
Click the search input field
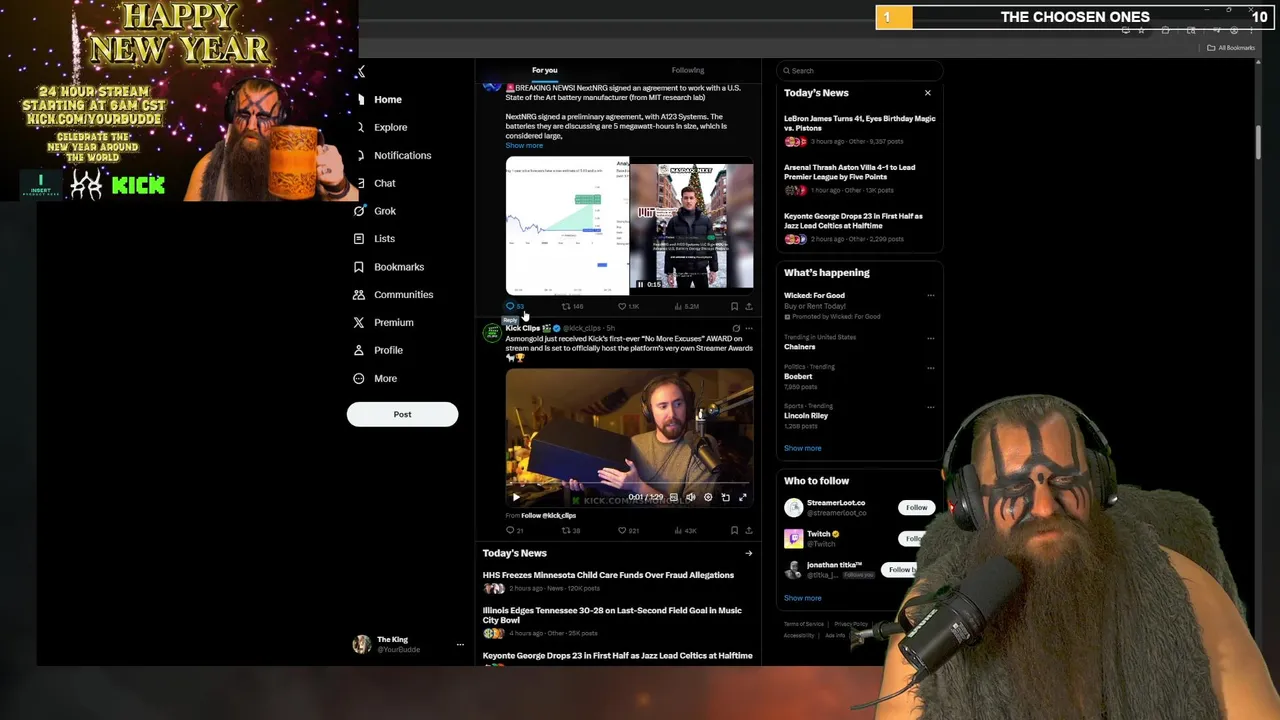tap(860, 70)
